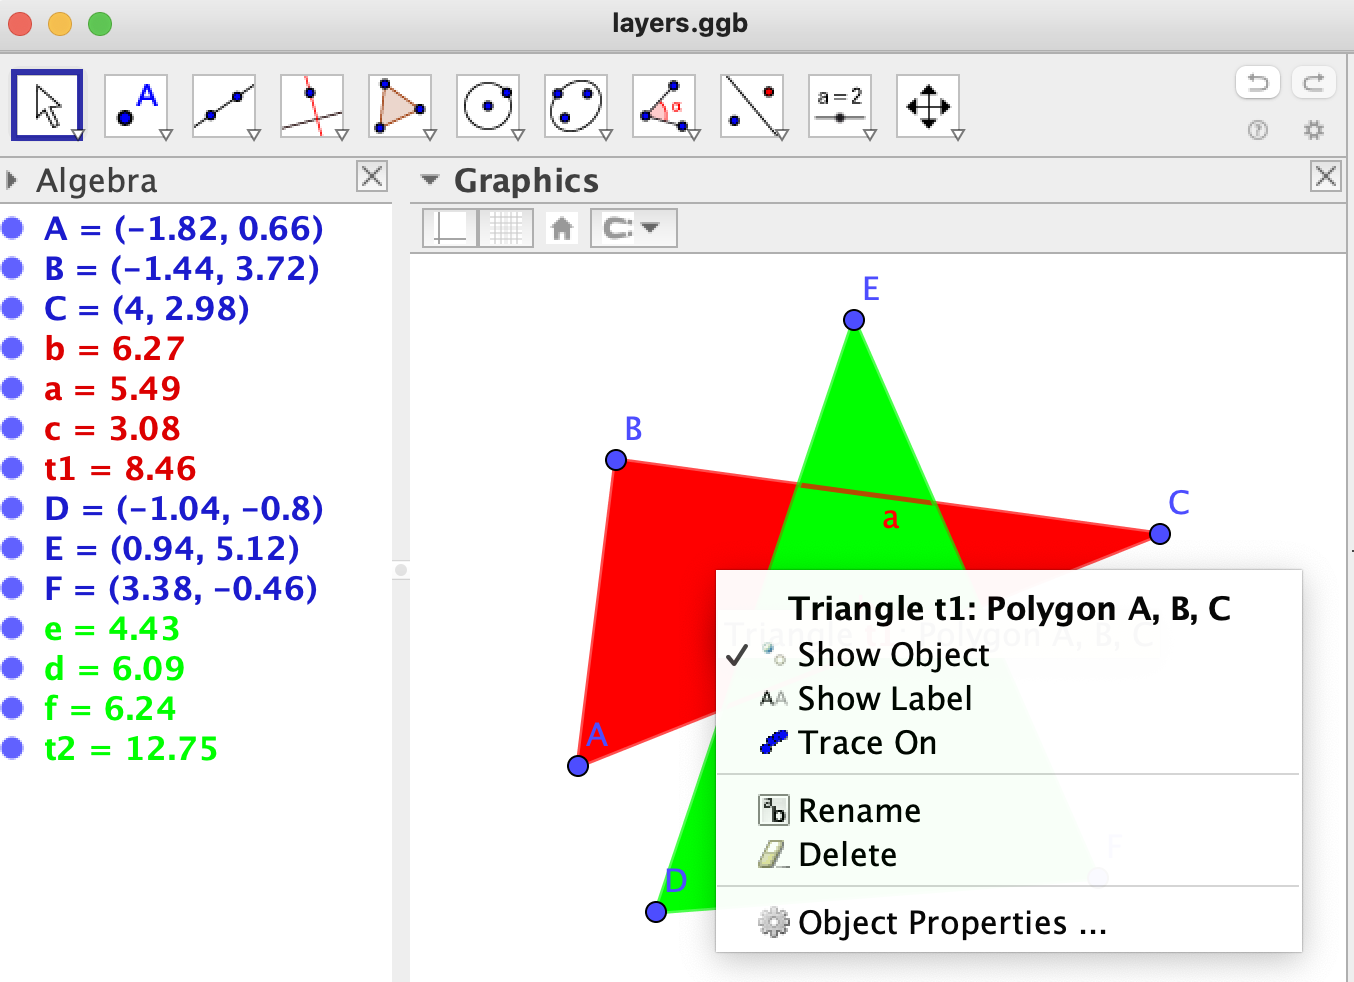The height and width of the screenshot is (982, 1354).
Task: Open Point tool dropdown arrow
Action: click(x=166, y=134)
